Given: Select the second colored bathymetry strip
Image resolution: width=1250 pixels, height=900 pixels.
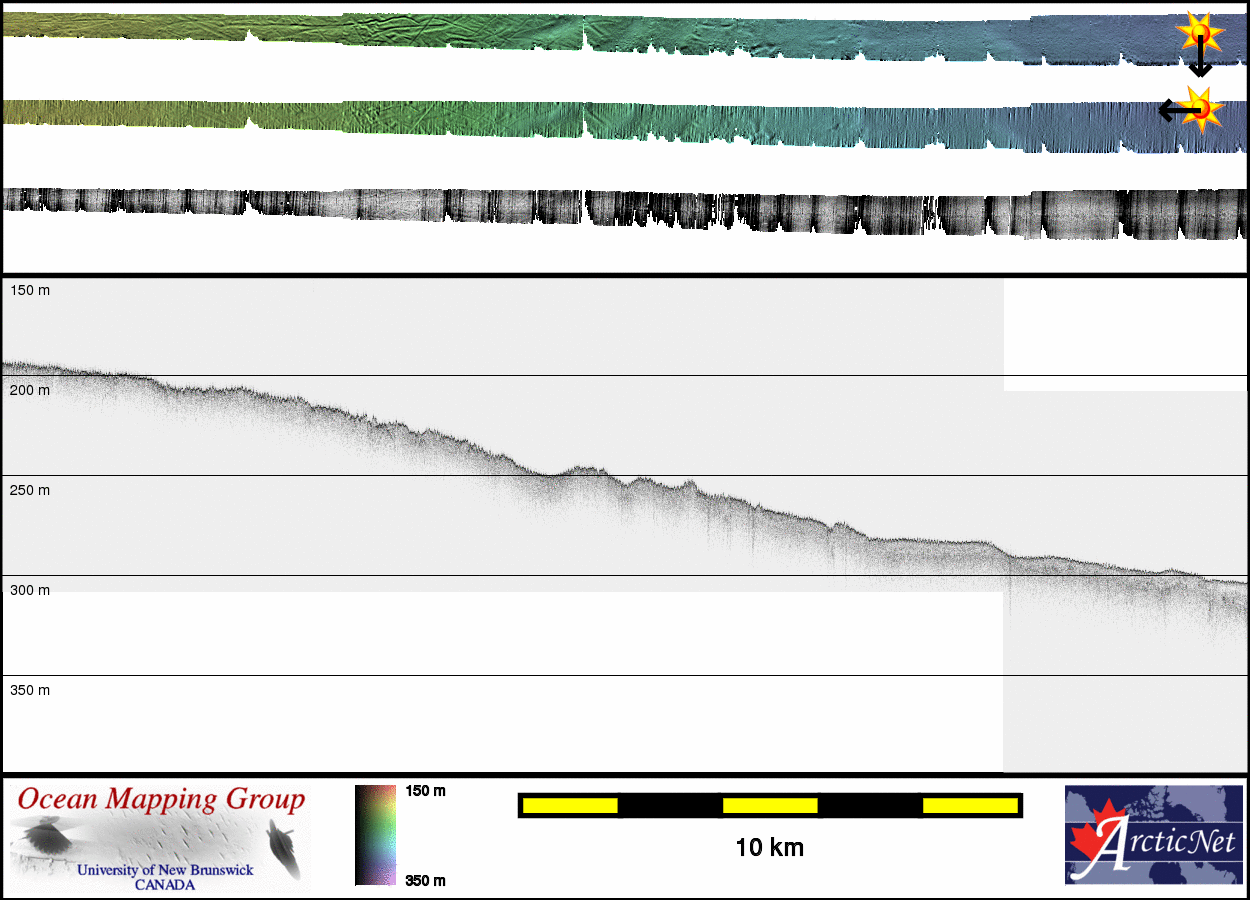Looking at the screenshot, I should tap(600, 124).
